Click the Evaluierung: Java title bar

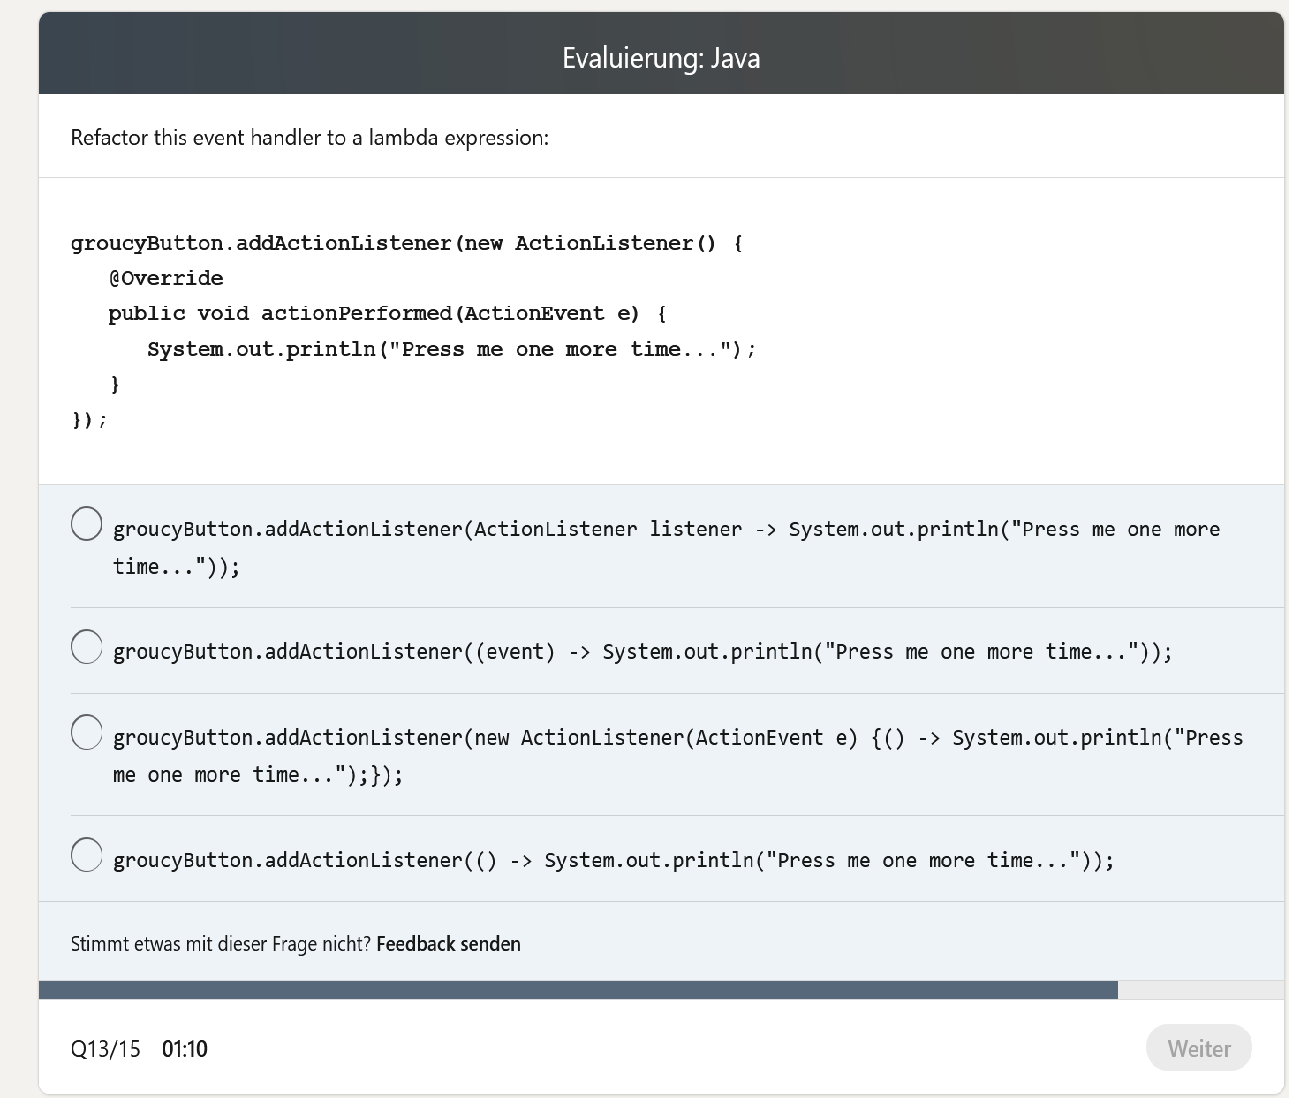(661, 57)
